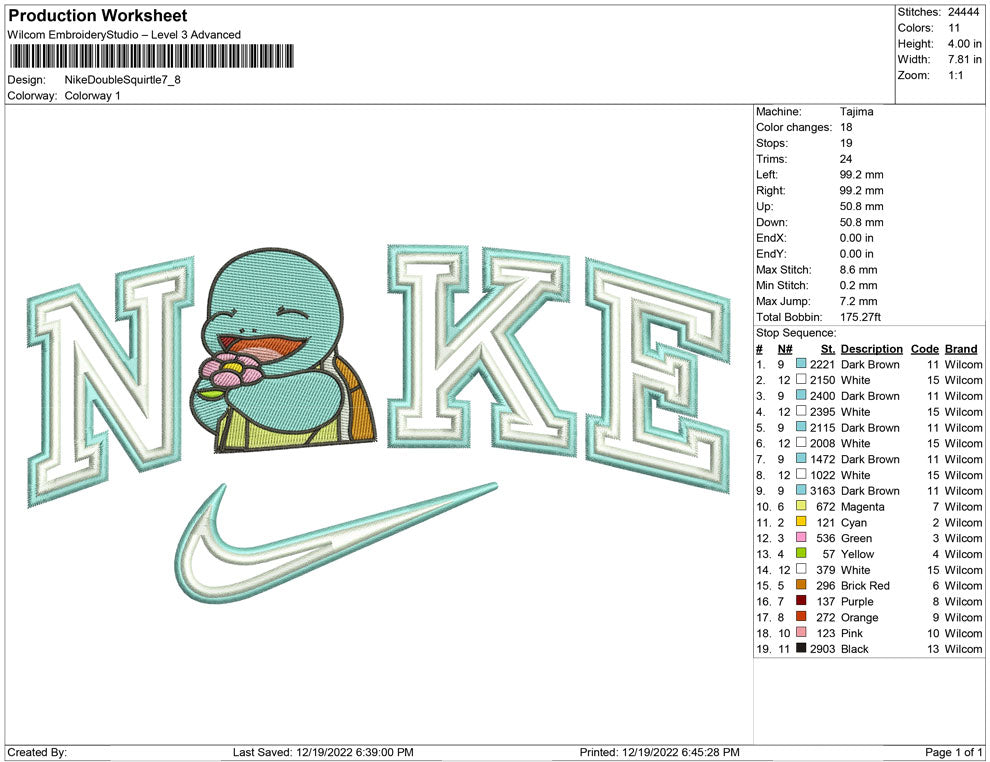Click the Last Saved timestamp in footer

click(x=323, y=752)
